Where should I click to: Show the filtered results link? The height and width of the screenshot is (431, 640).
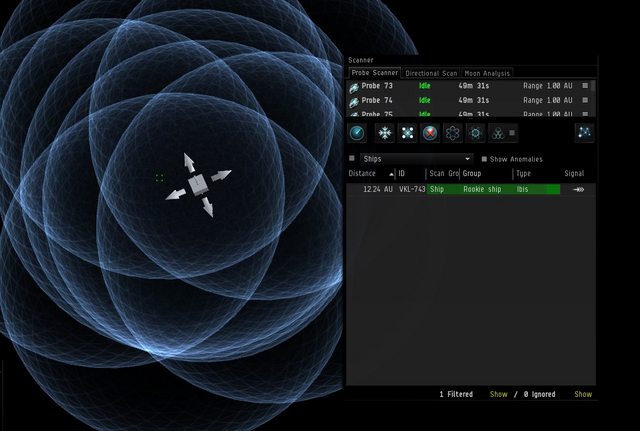[498, 394]
